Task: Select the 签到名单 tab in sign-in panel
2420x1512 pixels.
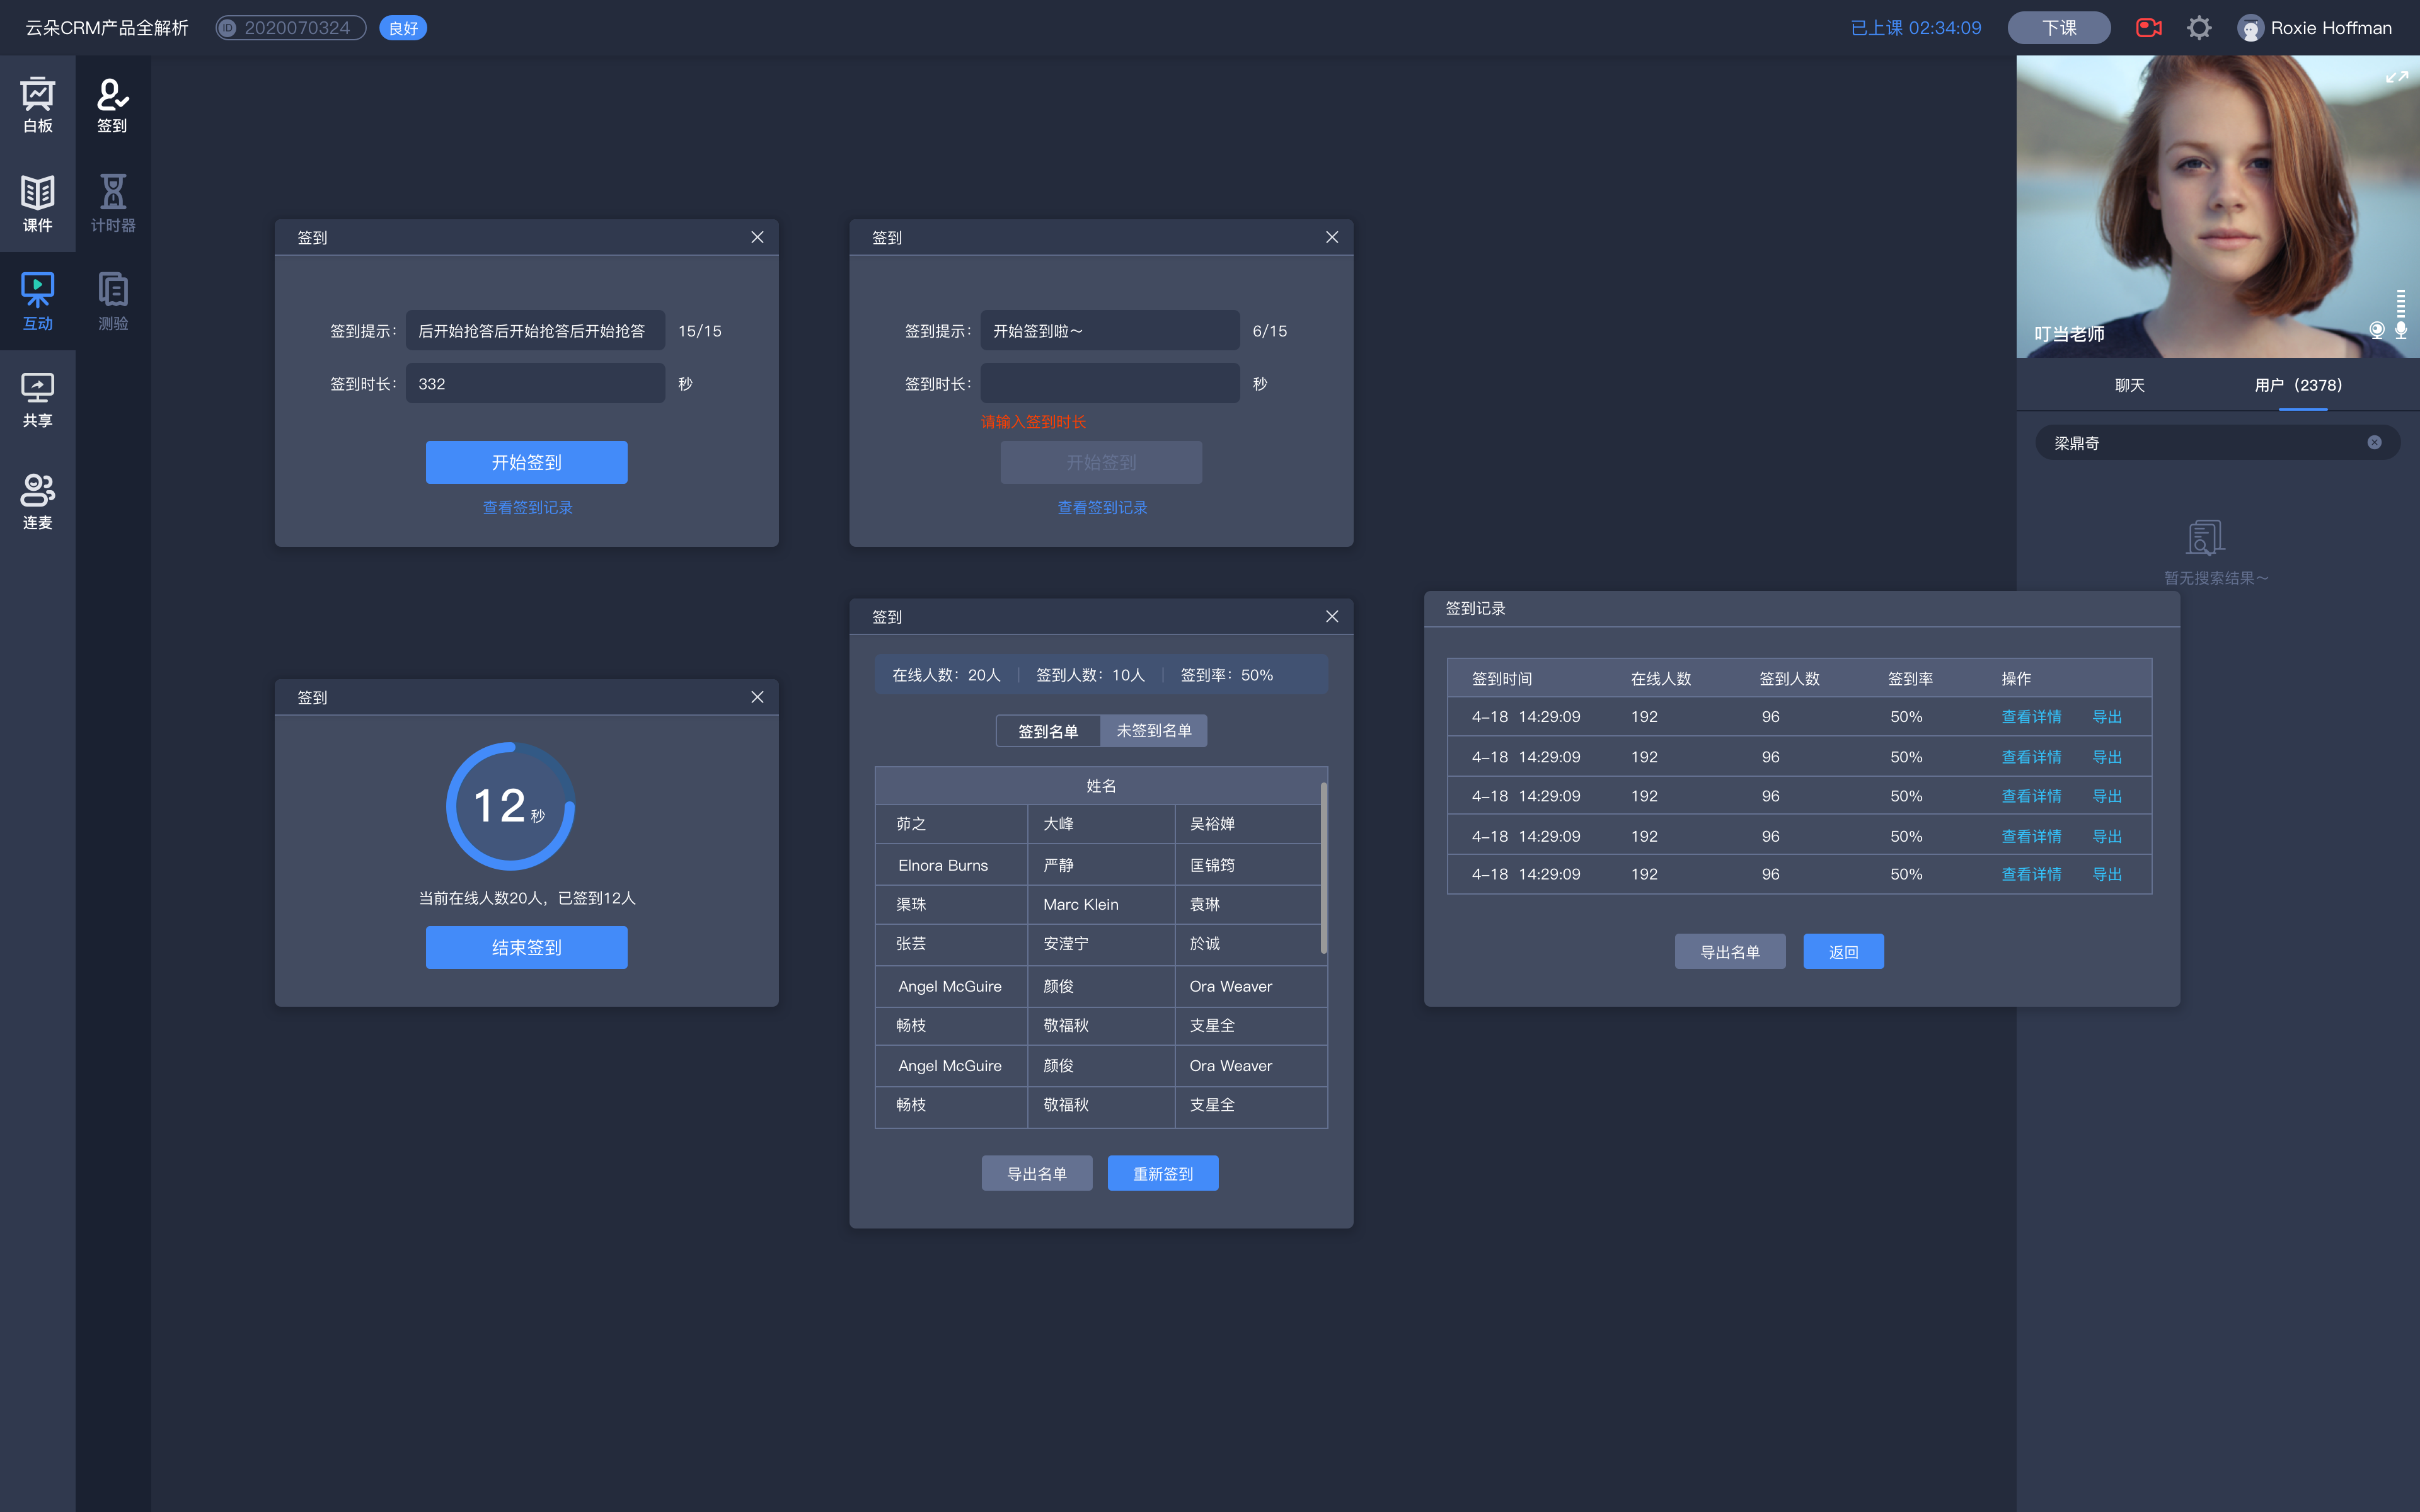Action: (1047, 730)
